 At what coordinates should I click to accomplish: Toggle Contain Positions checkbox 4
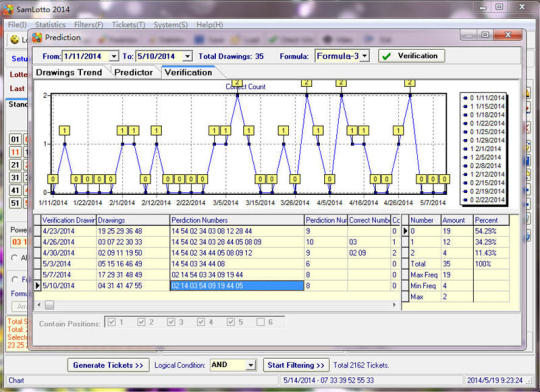[201, 322]
